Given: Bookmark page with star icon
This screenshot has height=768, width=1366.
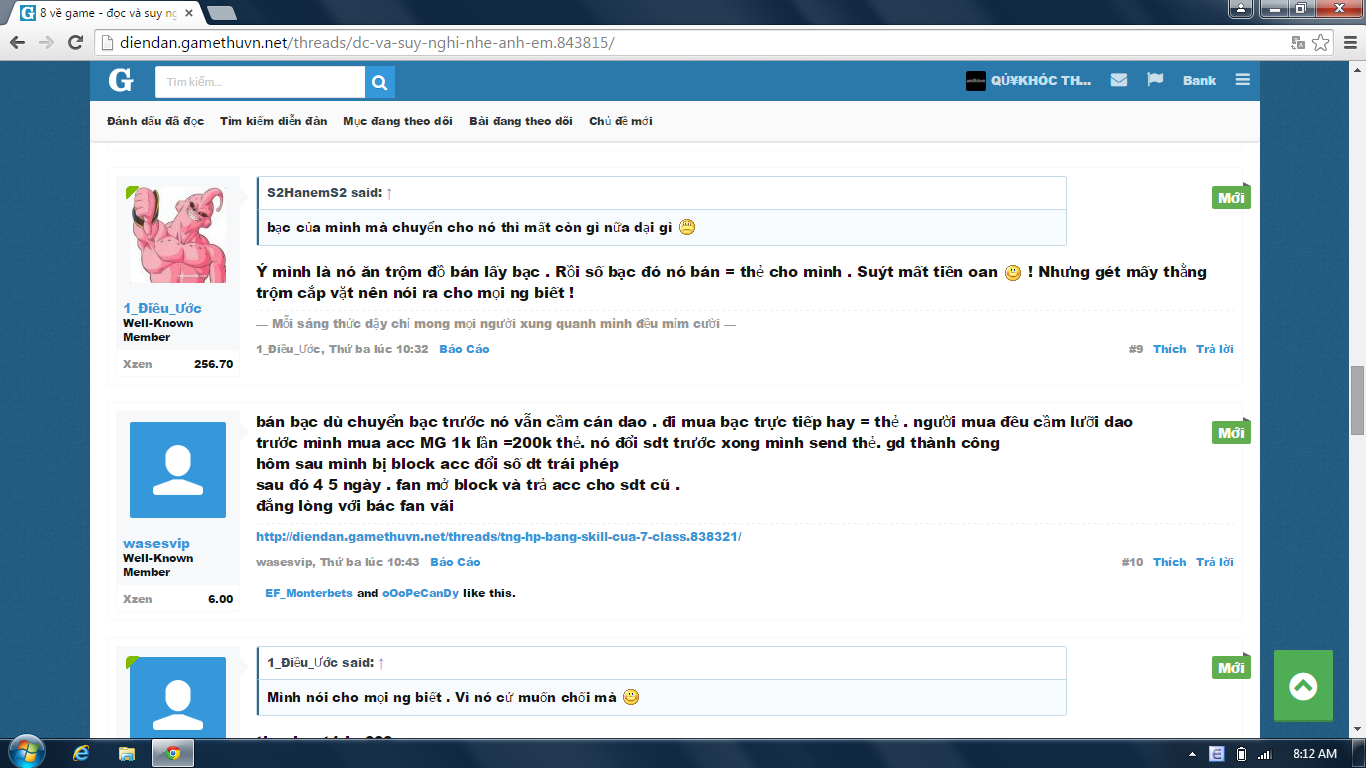Looking at the screenshot, I should (x=1321, y=42).
